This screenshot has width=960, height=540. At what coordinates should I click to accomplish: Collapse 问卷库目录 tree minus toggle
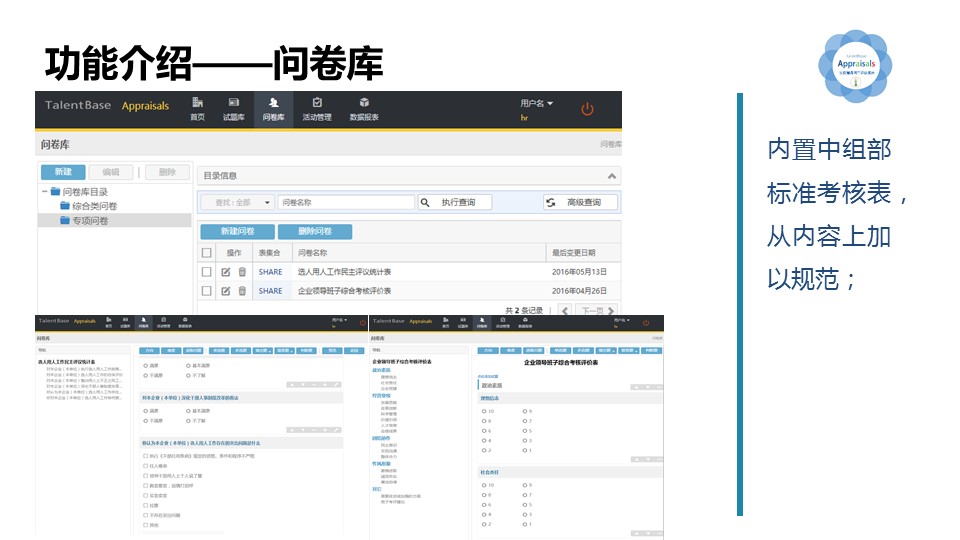tap(45, 192)
